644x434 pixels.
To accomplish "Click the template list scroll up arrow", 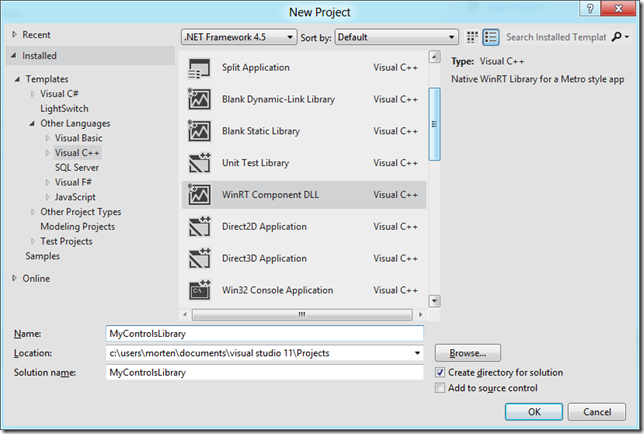I will tap(435, 57).
